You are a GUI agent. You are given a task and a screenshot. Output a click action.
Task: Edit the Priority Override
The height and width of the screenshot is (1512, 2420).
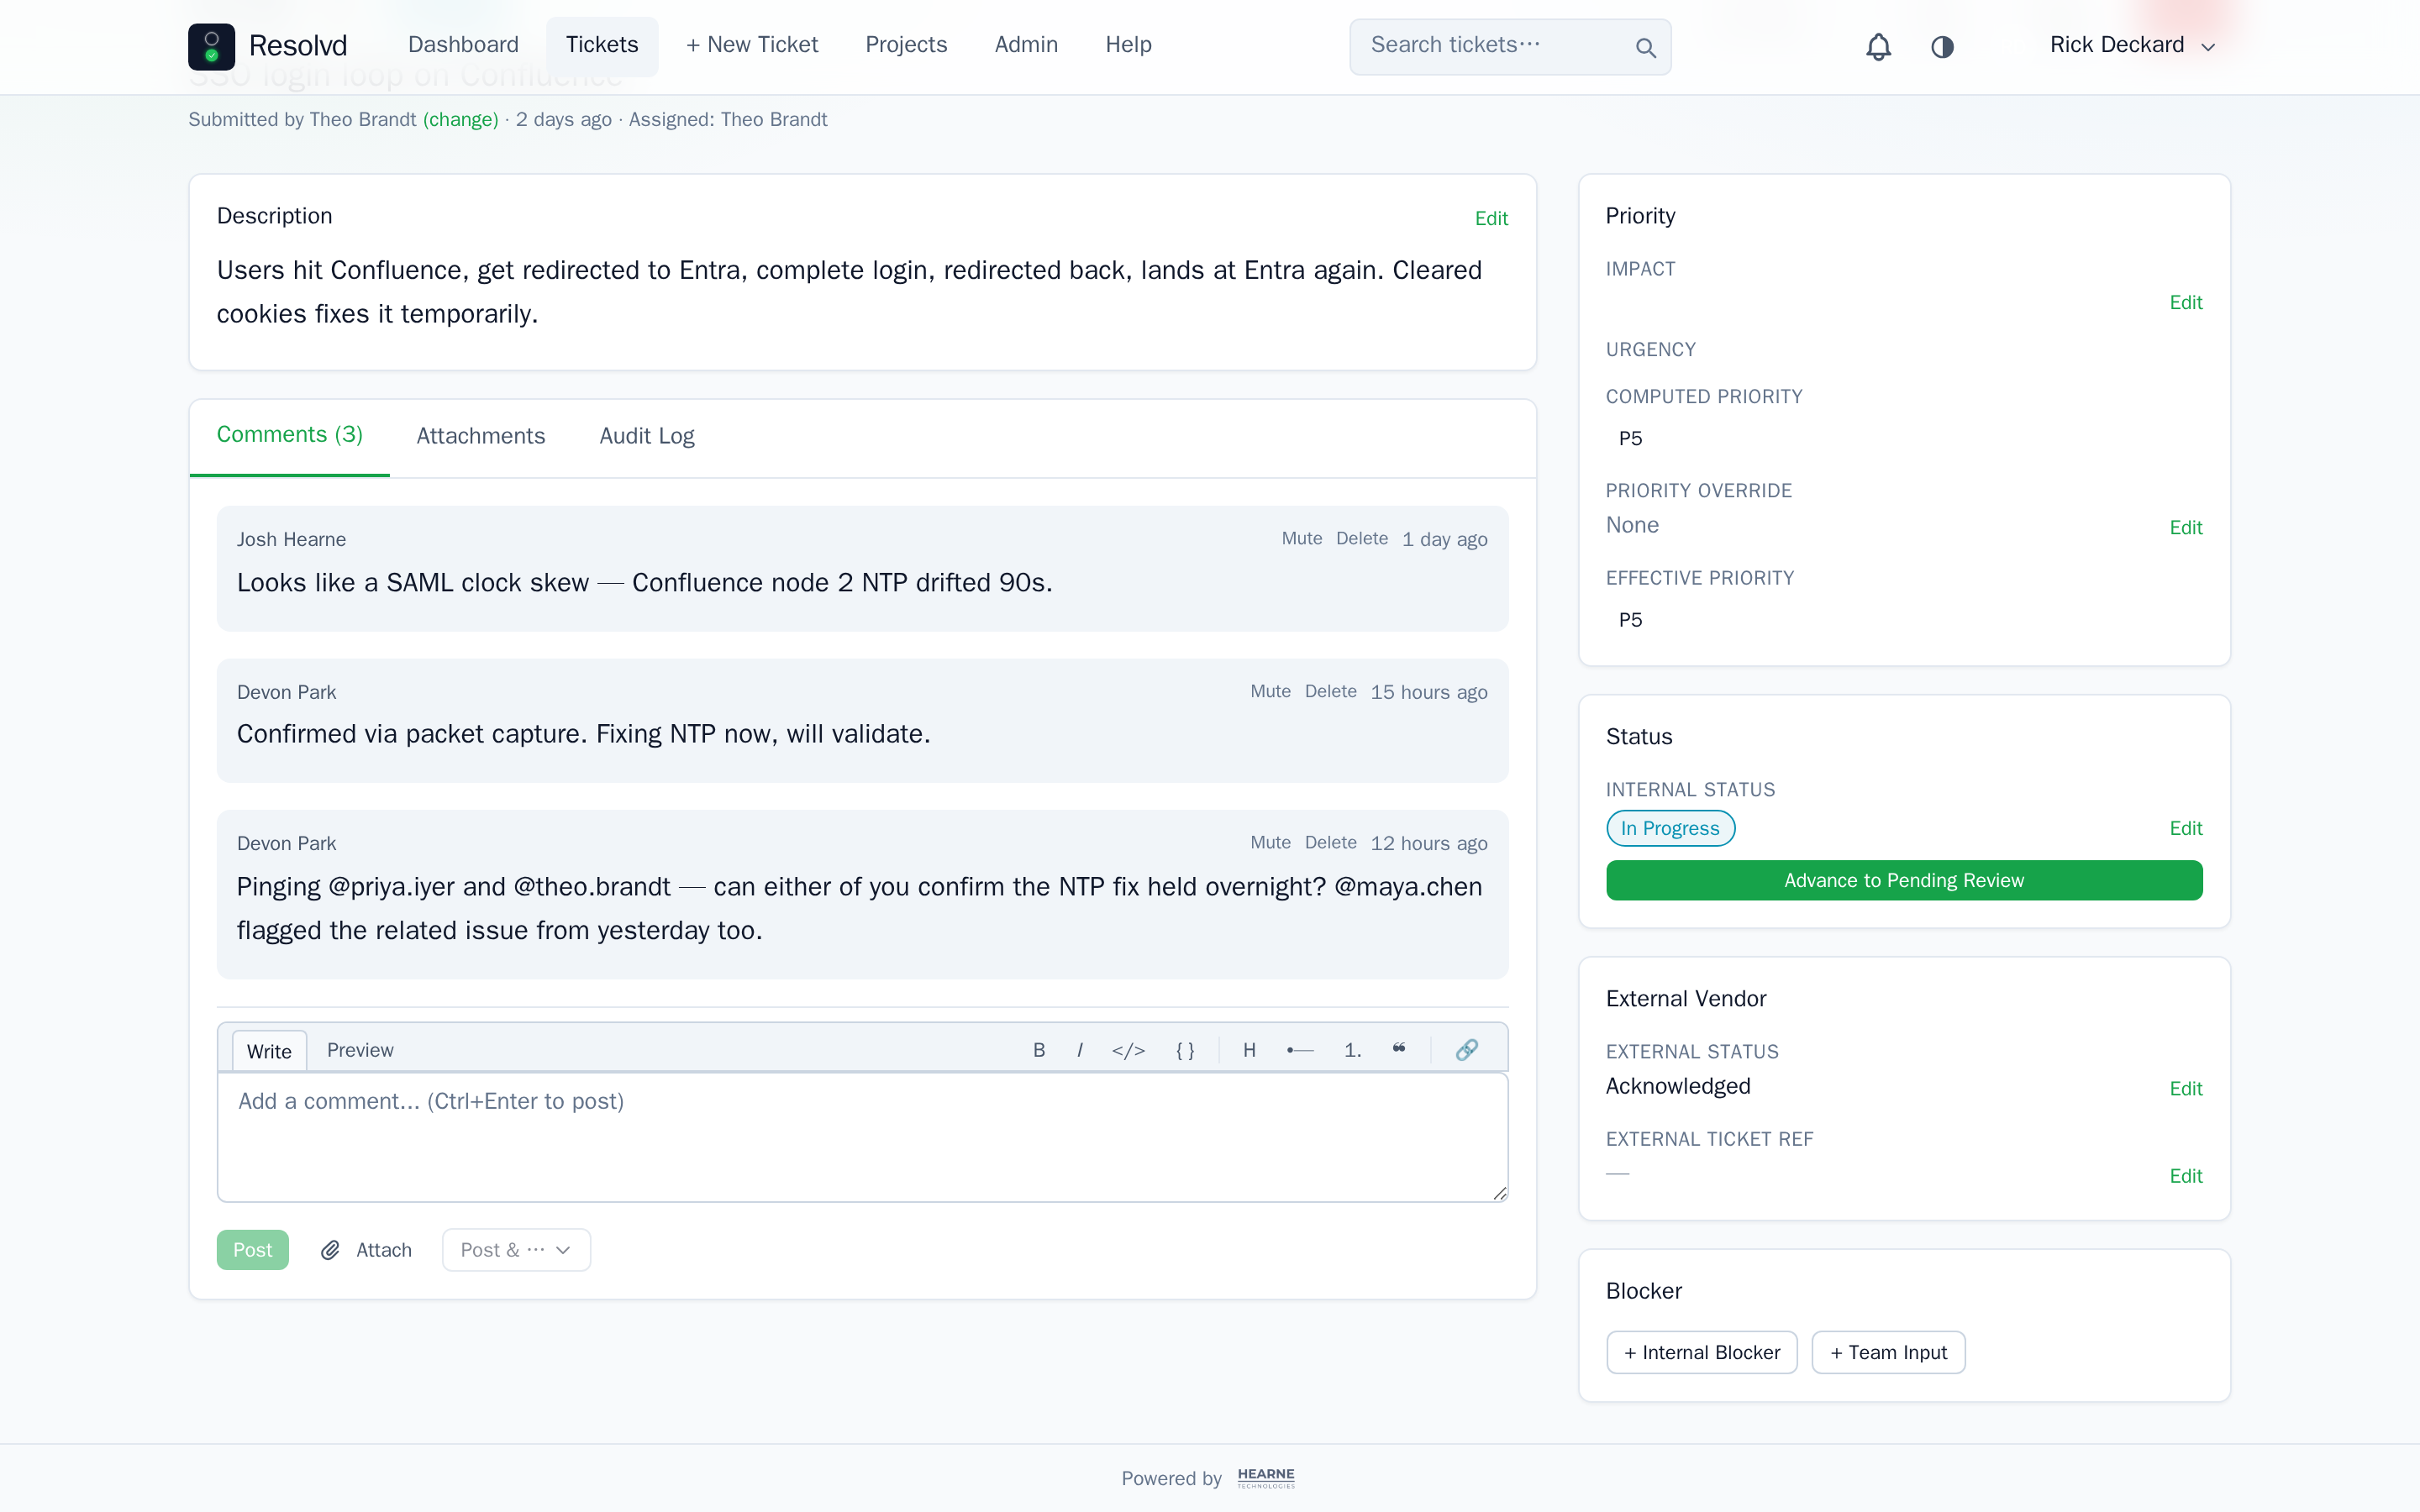click(x=2185, y=527)
